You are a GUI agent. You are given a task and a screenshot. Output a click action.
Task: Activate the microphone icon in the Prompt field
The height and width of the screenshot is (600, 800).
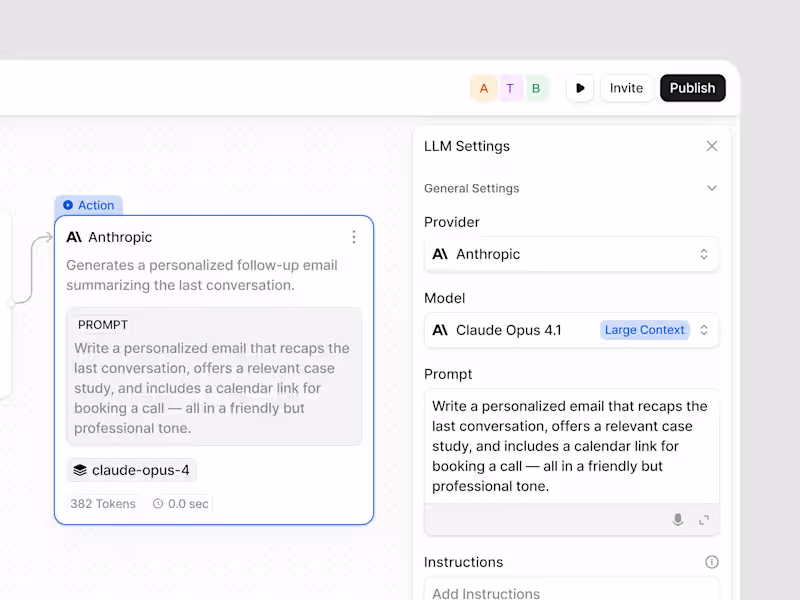click(678, 519)
